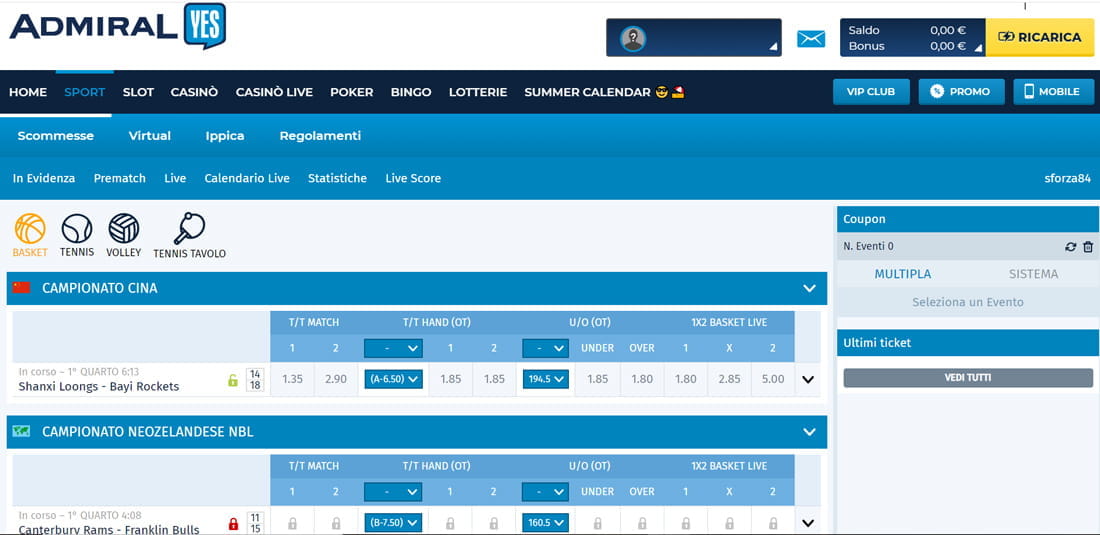The height and width of the screenshot is (535, 1100).
Task: Collapse the Campionato Cina section
Action: 809,289
